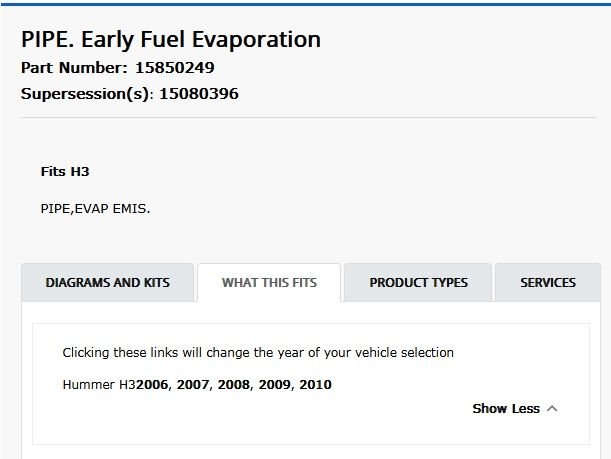Screen dimensions: 611x459
Task: Click the Fits H3 text
Action: (65, 171)
